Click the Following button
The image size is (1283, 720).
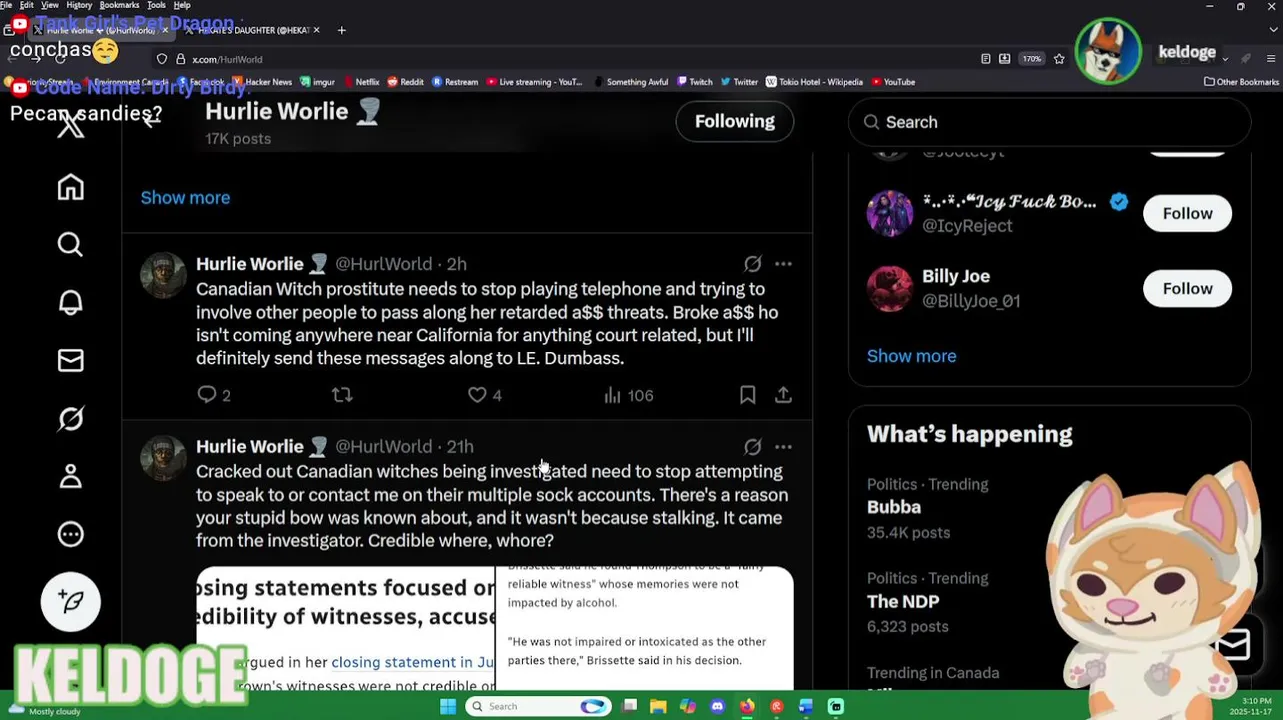point(734,121)
